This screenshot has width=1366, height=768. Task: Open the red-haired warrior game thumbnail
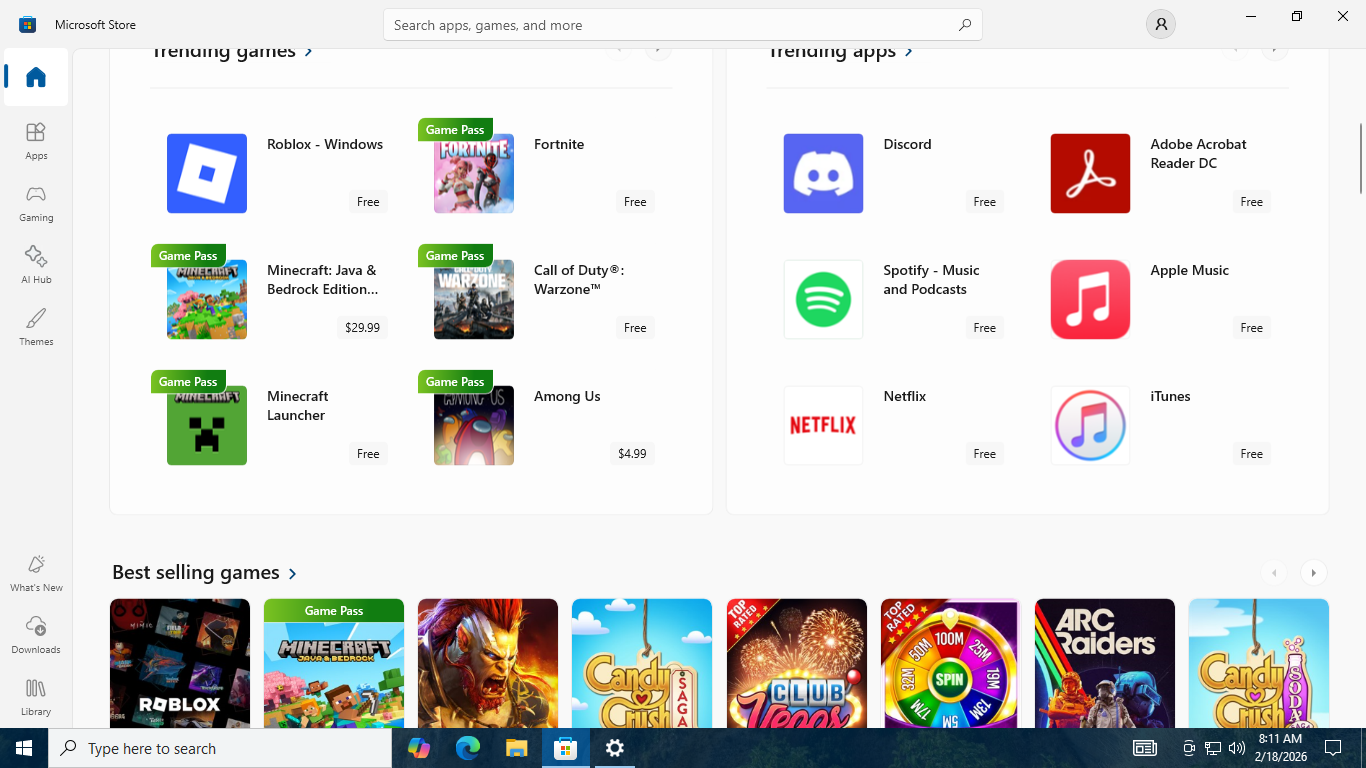[x=488, y=663]
